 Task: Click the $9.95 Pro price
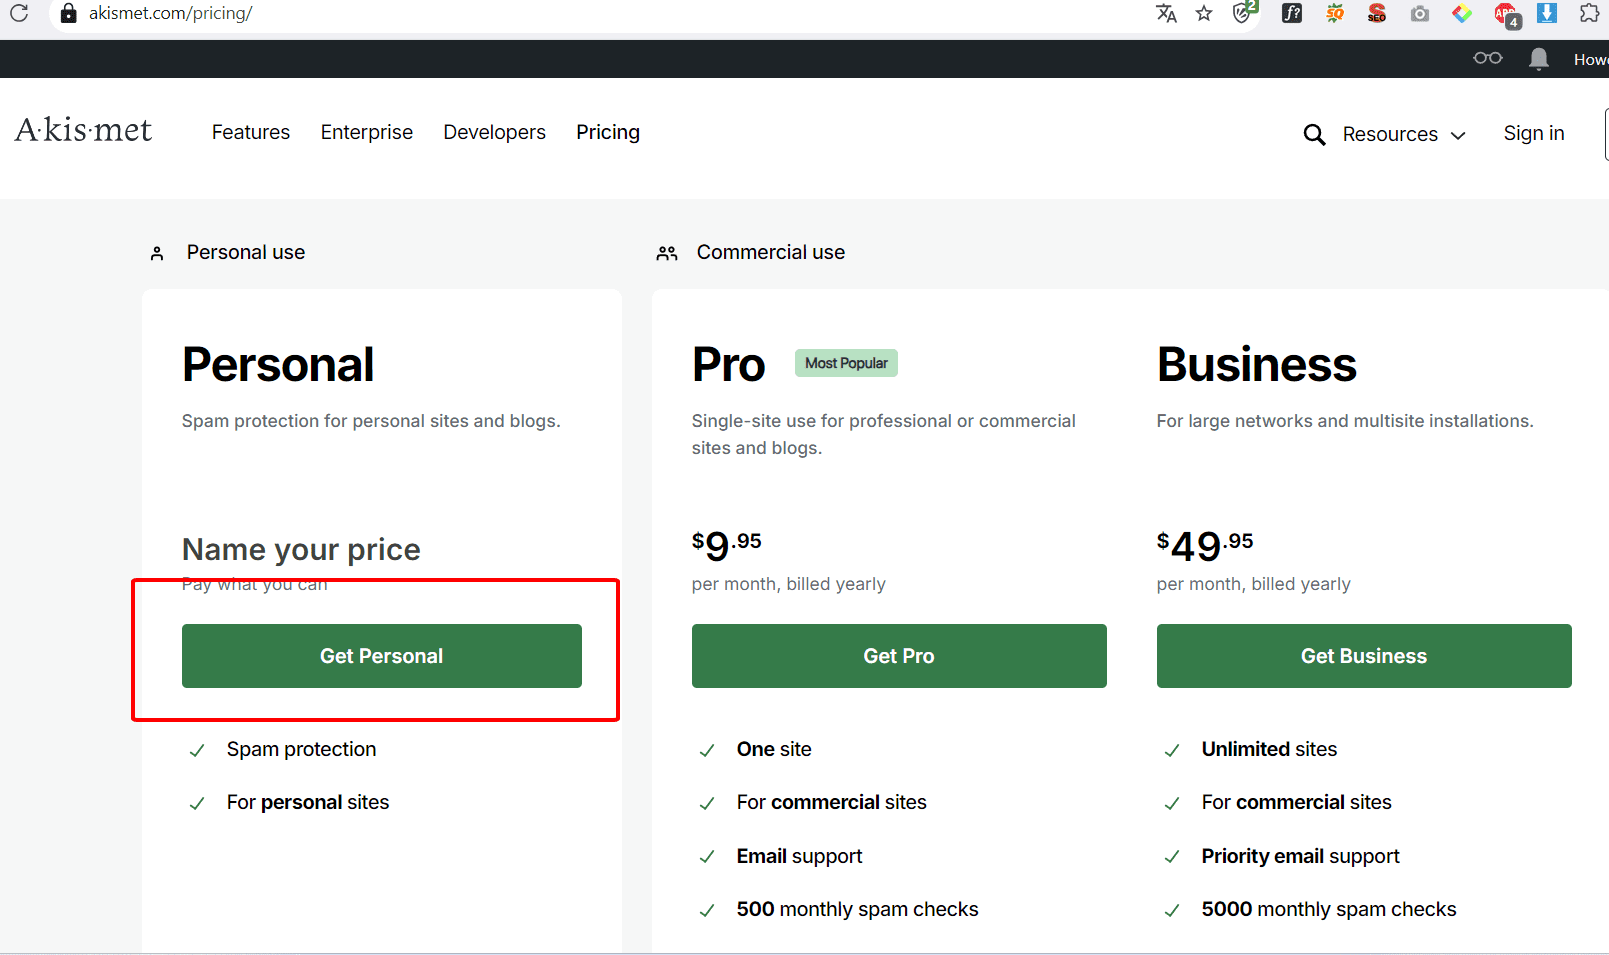(727, 546)
